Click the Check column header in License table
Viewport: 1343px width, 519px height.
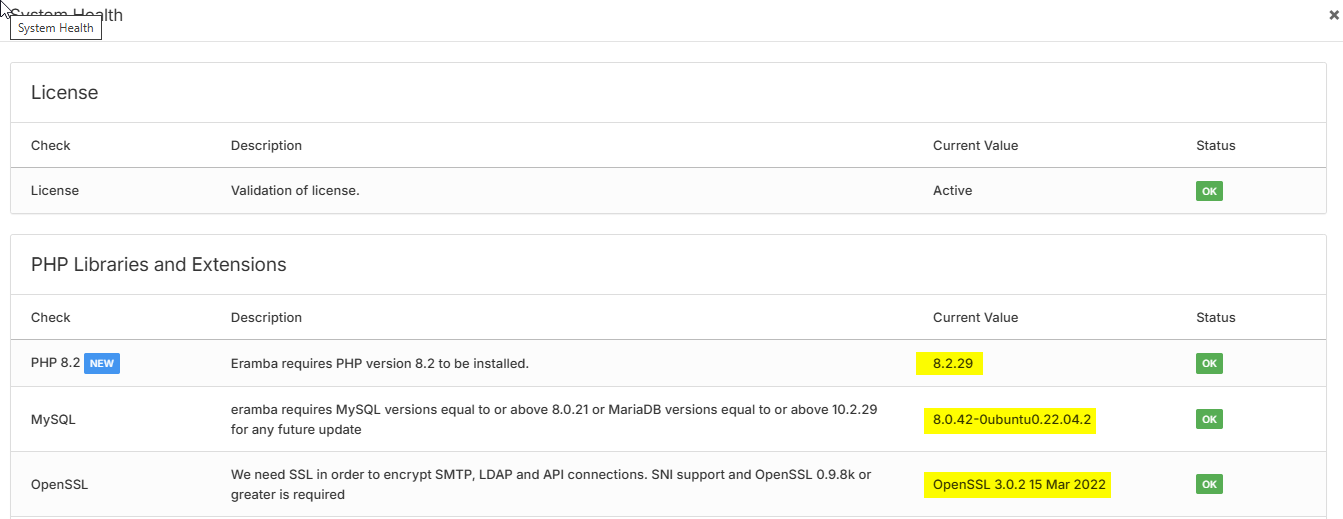[x=51, y=146]
